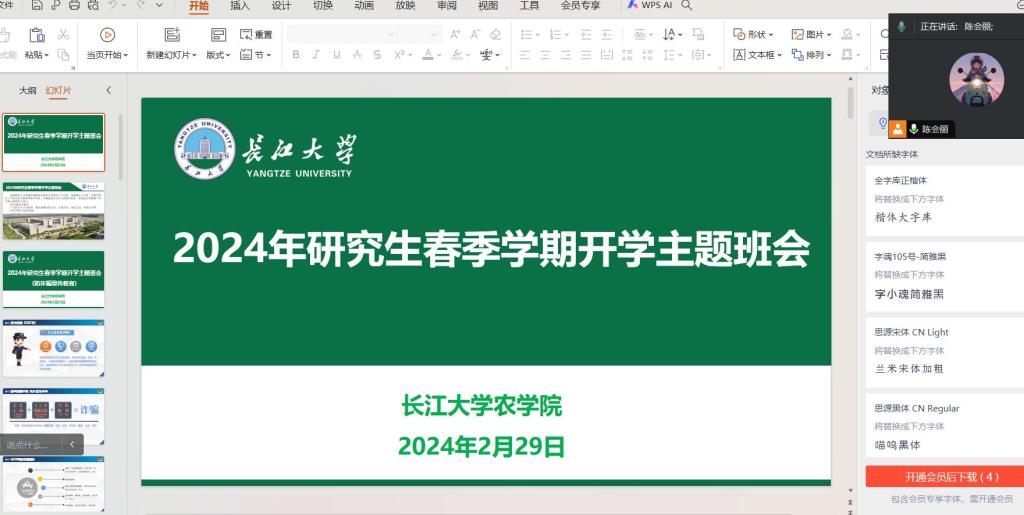Switch to the 插入 ribbon tab
Image resolution: width=1024 pixels, height=515 pixels.
click(x=240, y=6)
